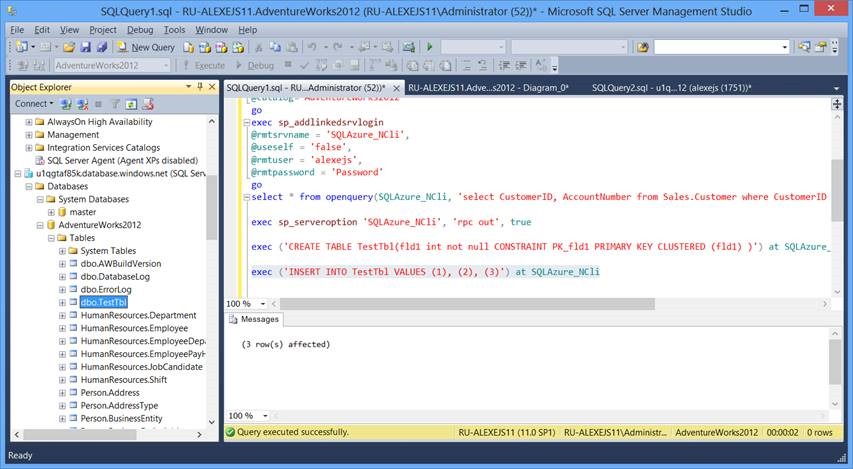Image resolution: width=853 pixels, height=469 pixels.
Task: Open the editor zoom 100 % dropdown
Action: coord(263,304)
